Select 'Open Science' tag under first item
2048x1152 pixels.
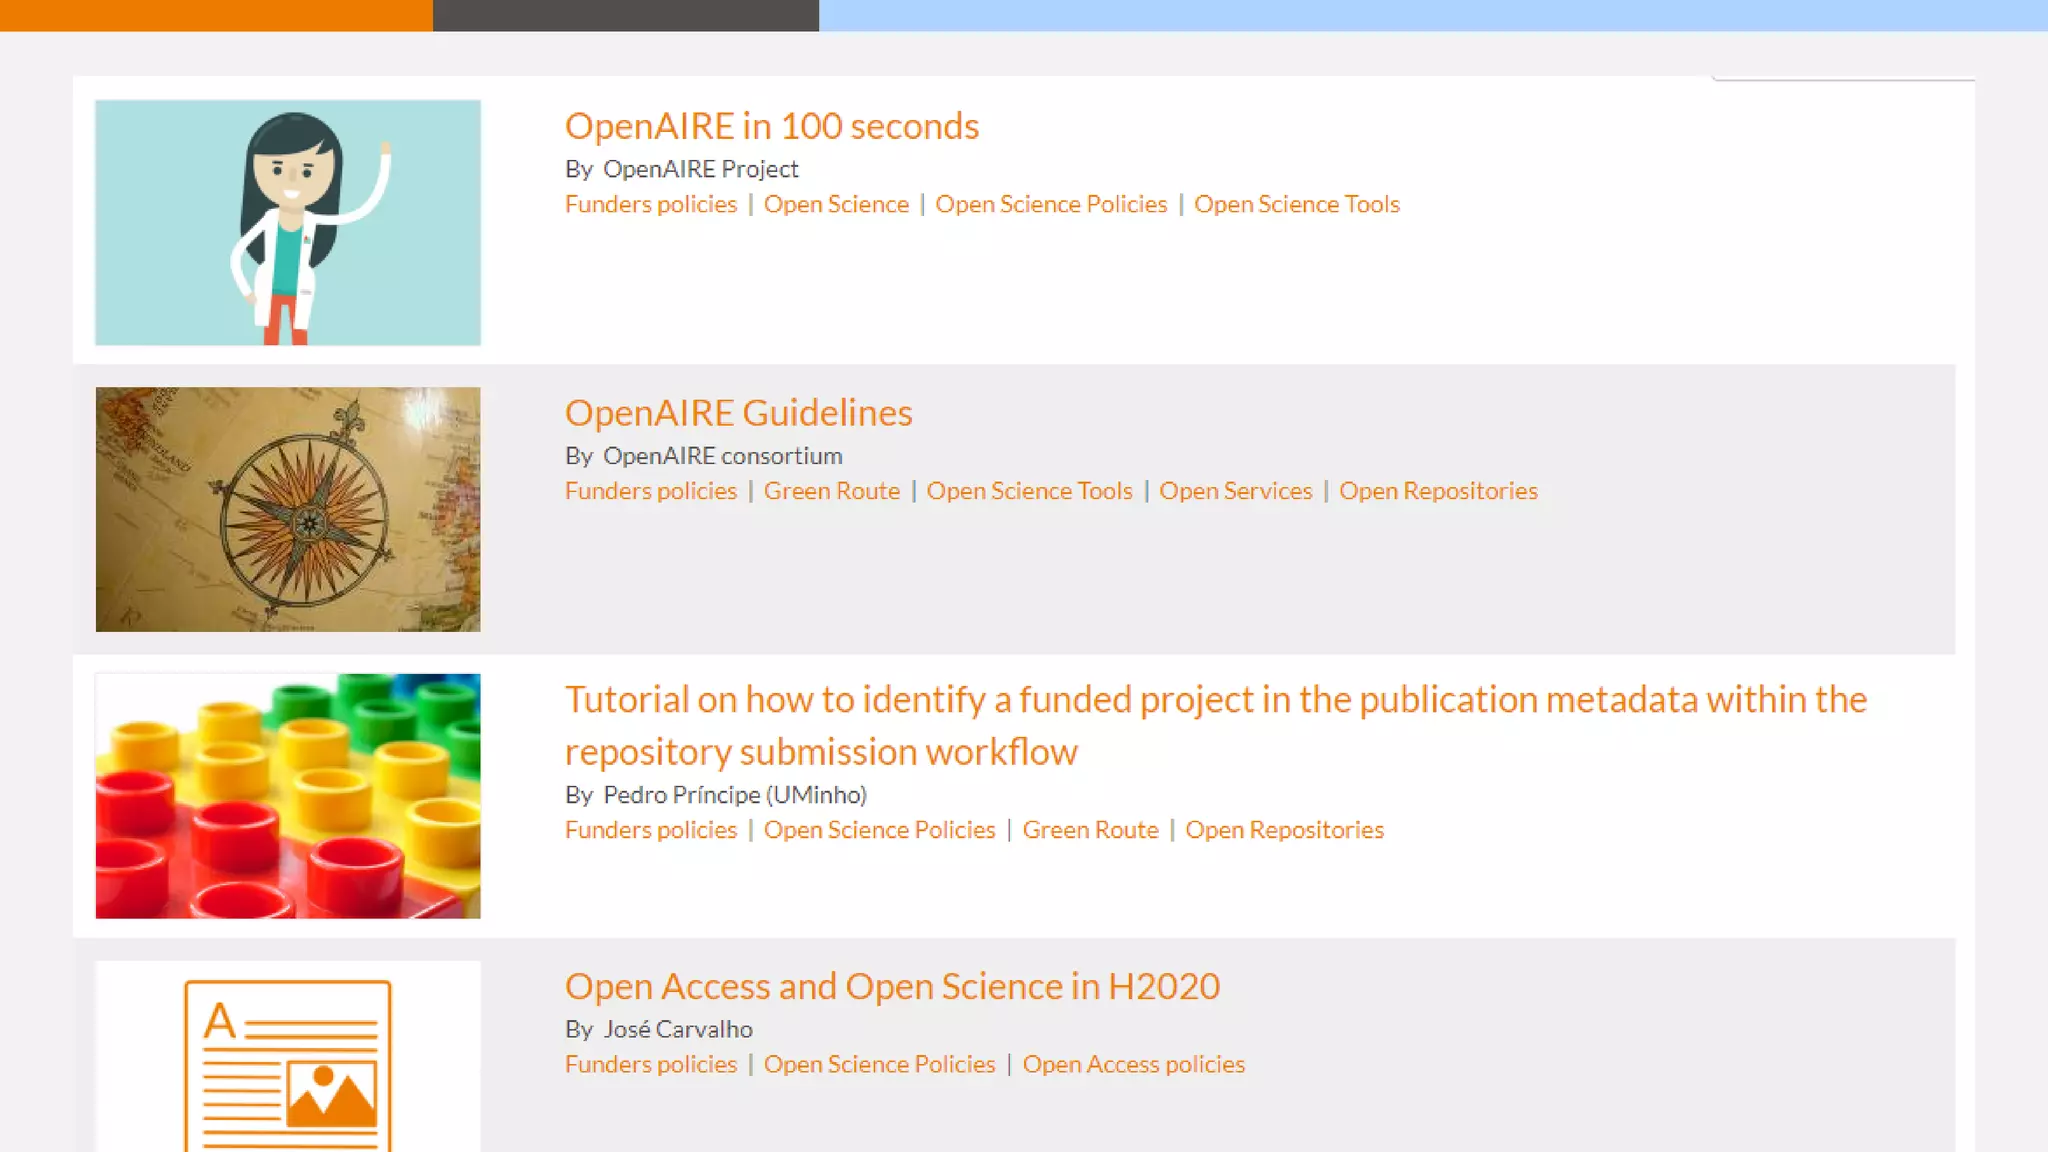click(x=836, y=204)
